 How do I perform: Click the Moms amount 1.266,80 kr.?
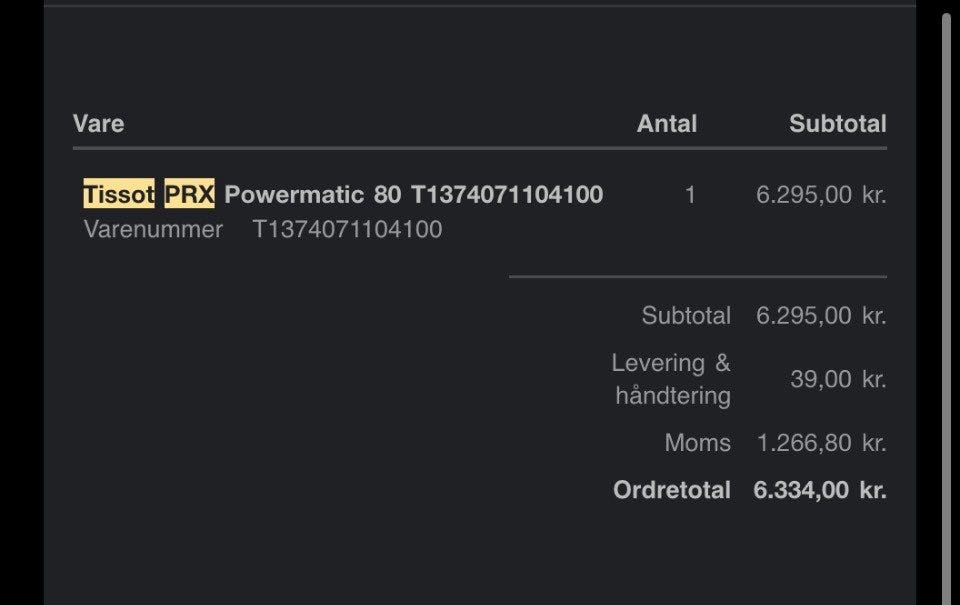820,443
